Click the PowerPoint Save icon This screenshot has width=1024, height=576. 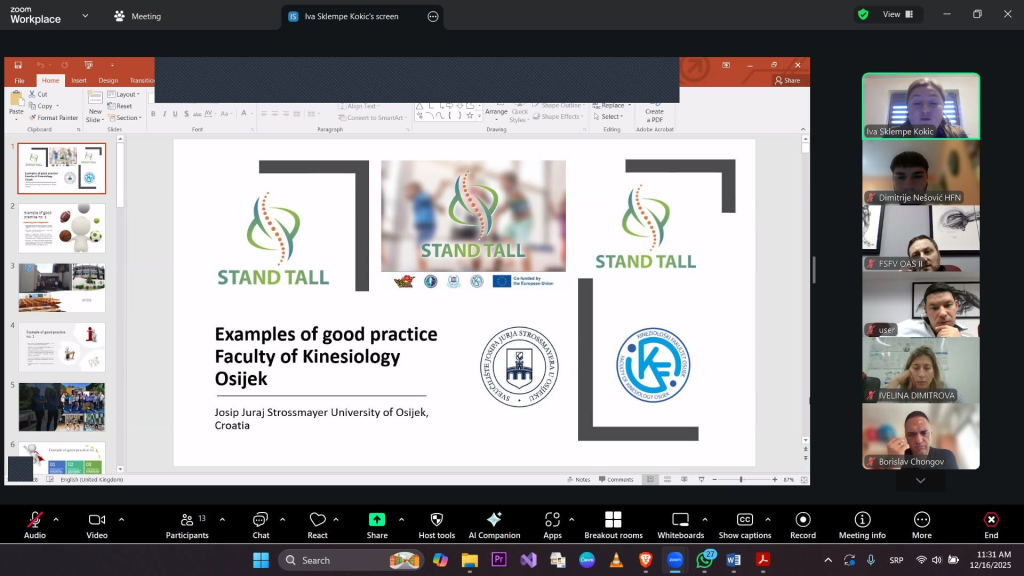(x=18, y=65)
